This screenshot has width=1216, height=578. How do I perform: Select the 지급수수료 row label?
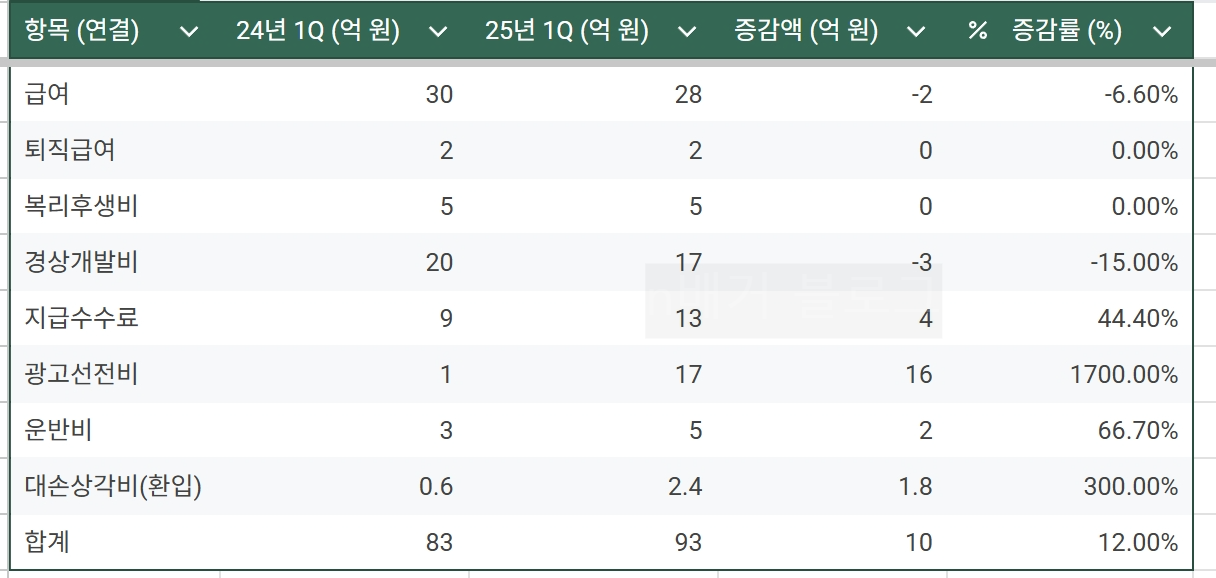click(82, 318)
